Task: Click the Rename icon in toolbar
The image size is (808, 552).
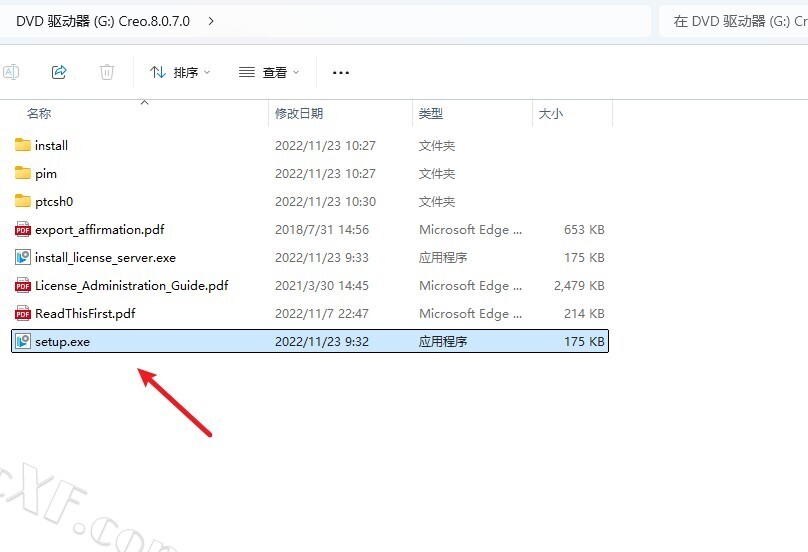Action: coord(11,72)
